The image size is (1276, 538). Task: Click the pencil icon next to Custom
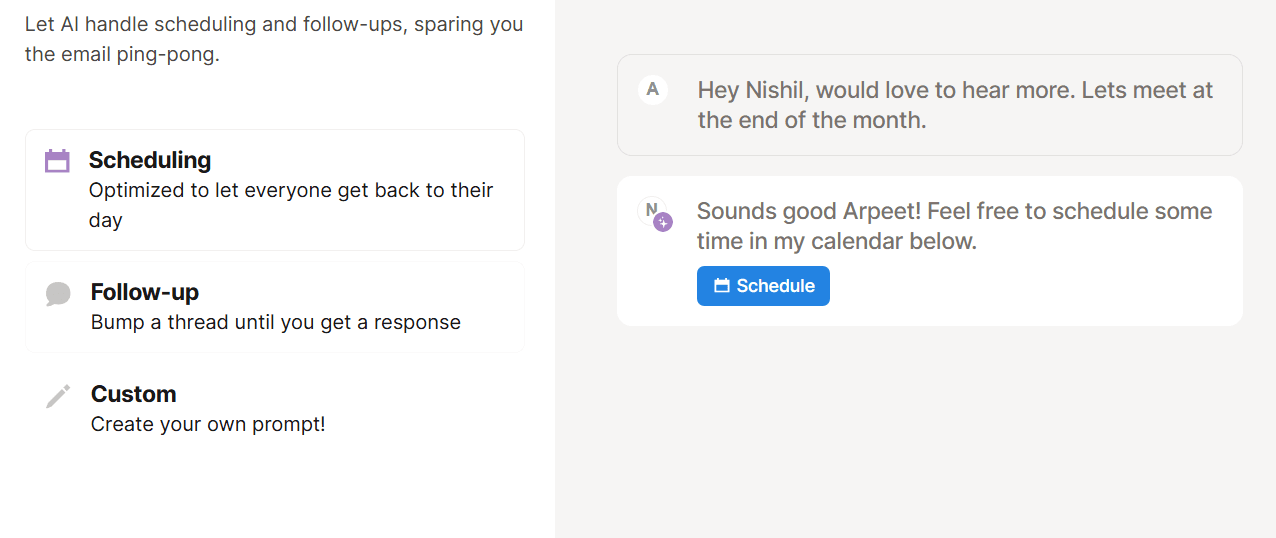tap(58, 396)
